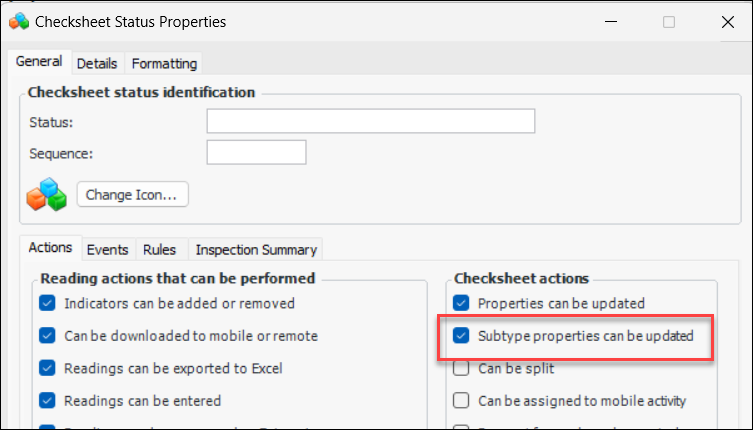
Task: Uncheck Readings can be entered
Action: [x=47, y=401]
